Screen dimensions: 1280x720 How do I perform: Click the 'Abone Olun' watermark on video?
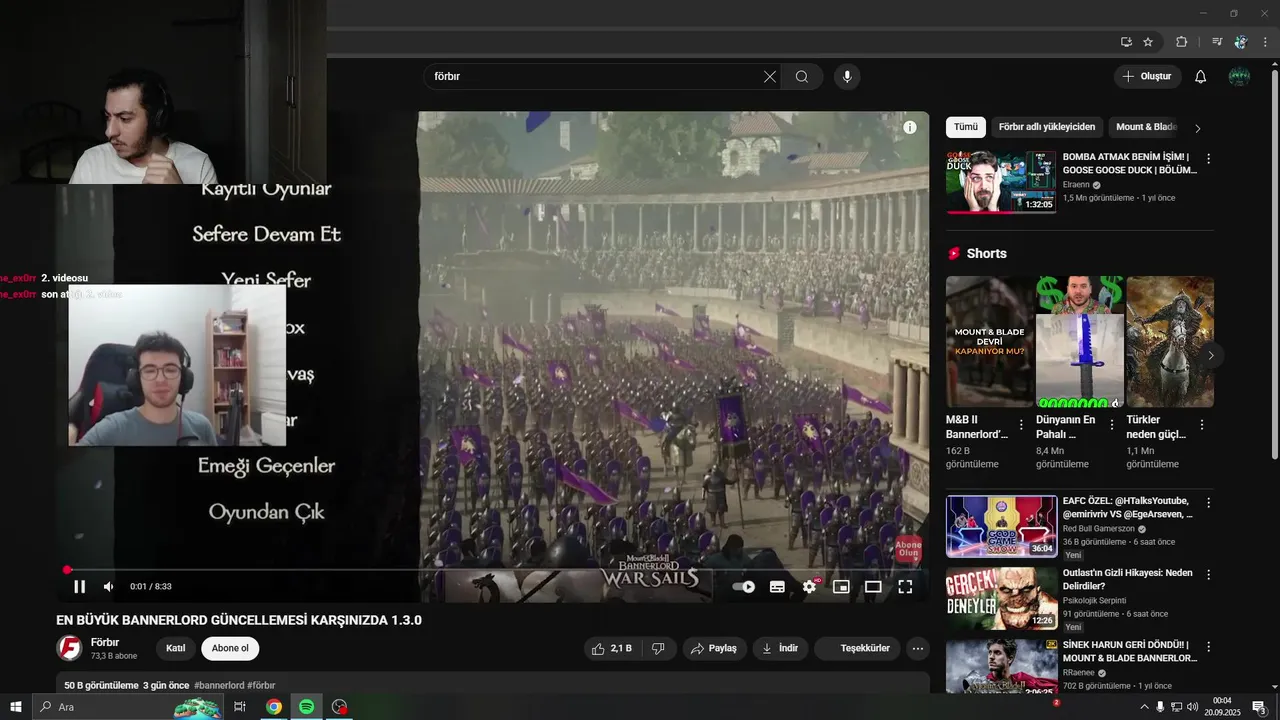coord(908,547)
